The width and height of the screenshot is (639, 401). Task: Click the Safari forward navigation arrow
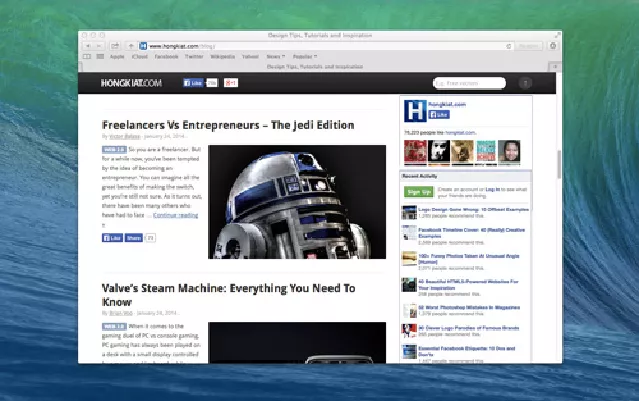click(x=99, y=45)
